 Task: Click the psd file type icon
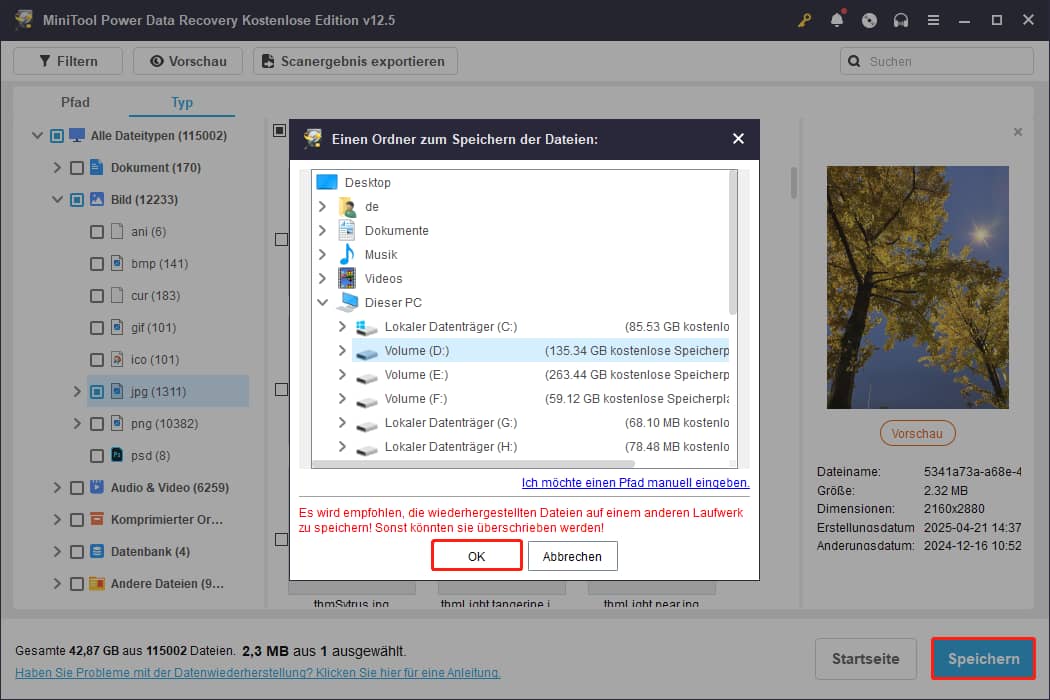coord(117,455)
